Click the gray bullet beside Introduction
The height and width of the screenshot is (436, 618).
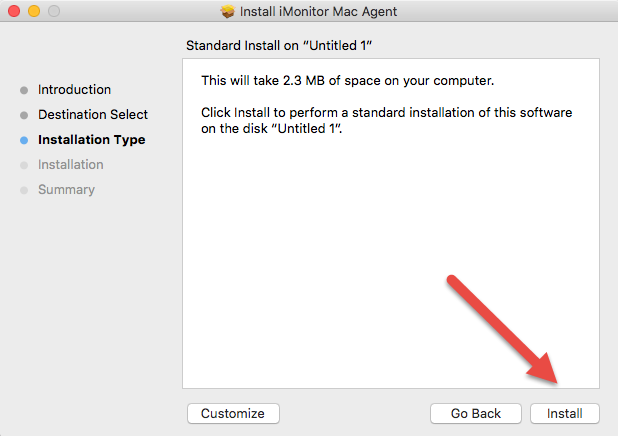tap(24, 90)
